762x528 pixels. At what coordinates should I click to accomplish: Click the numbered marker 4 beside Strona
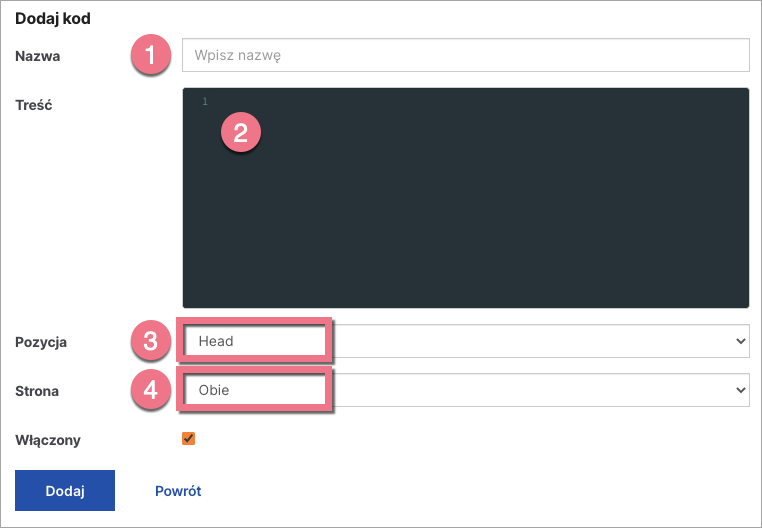click(150, 390)
